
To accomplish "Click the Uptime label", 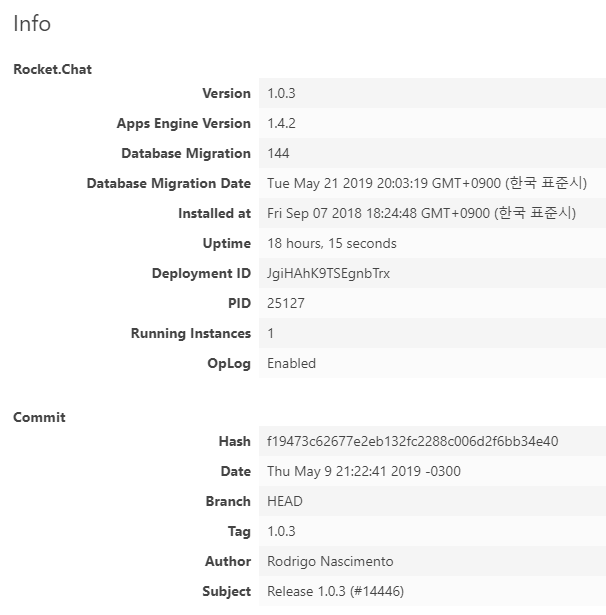I will coord(227,243).
